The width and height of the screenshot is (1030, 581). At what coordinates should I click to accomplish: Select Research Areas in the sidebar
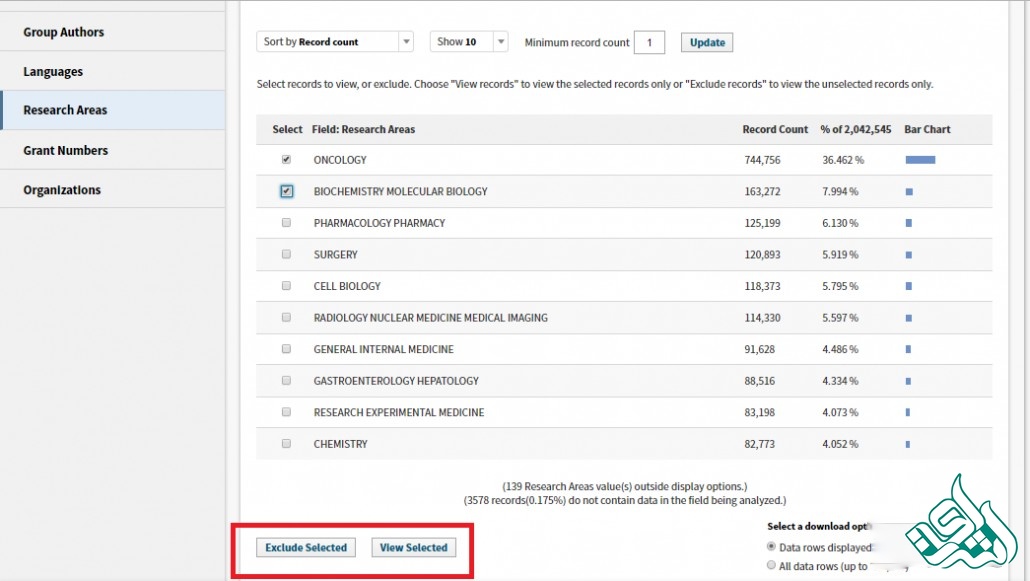[x=65, y=110]
